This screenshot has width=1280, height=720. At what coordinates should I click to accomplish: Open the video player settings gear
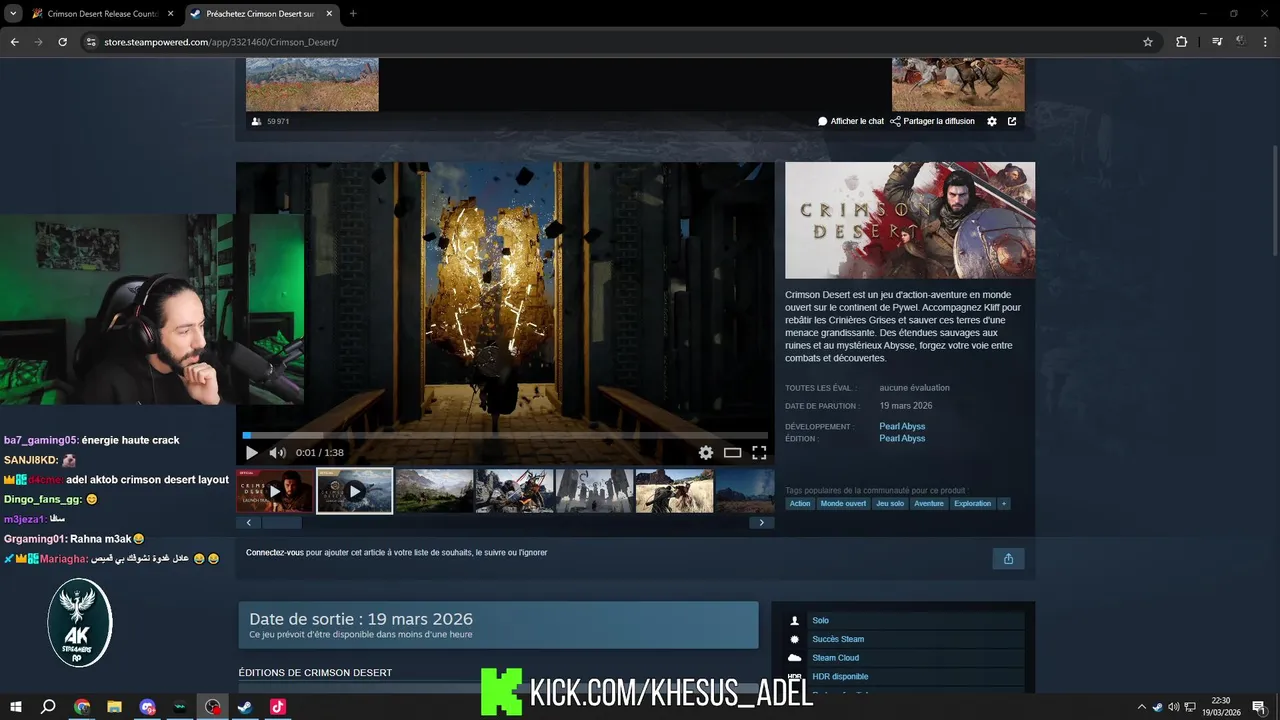coord(706,452)
